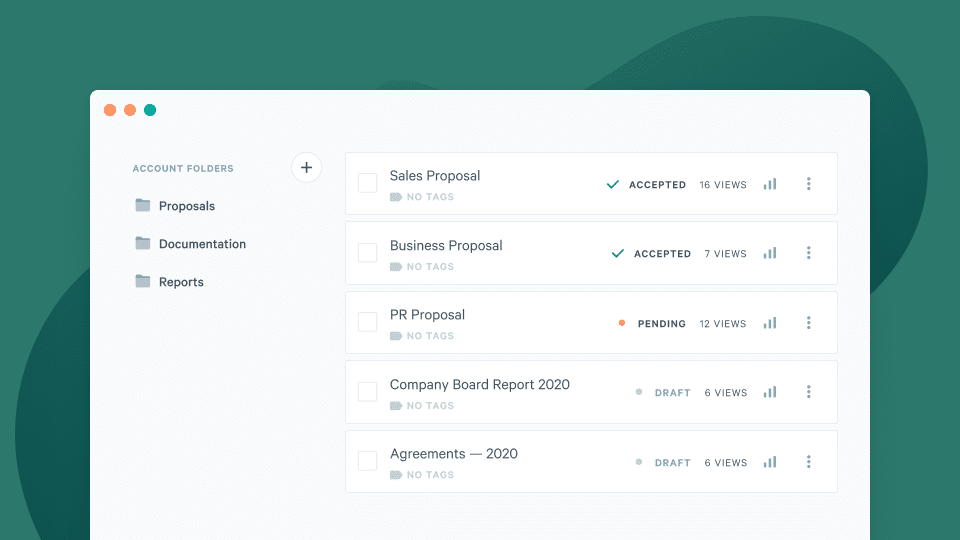Click the Pending status of PR Proposal

click(661, 324)
